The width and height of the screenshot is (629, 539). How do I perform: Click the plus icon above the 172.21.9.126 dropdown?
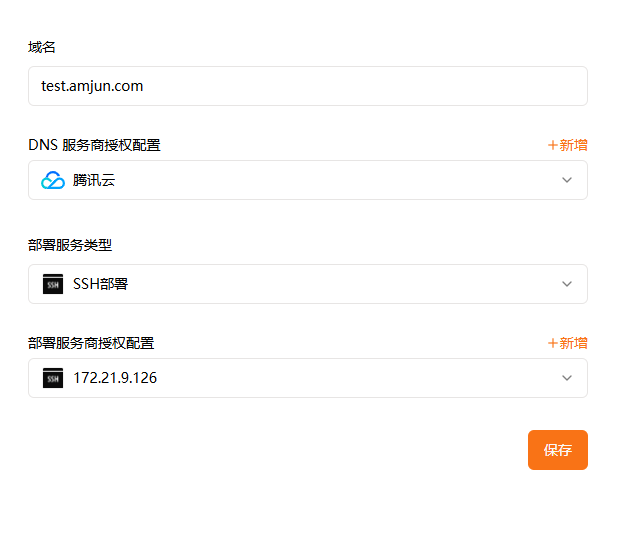(553, 343)
